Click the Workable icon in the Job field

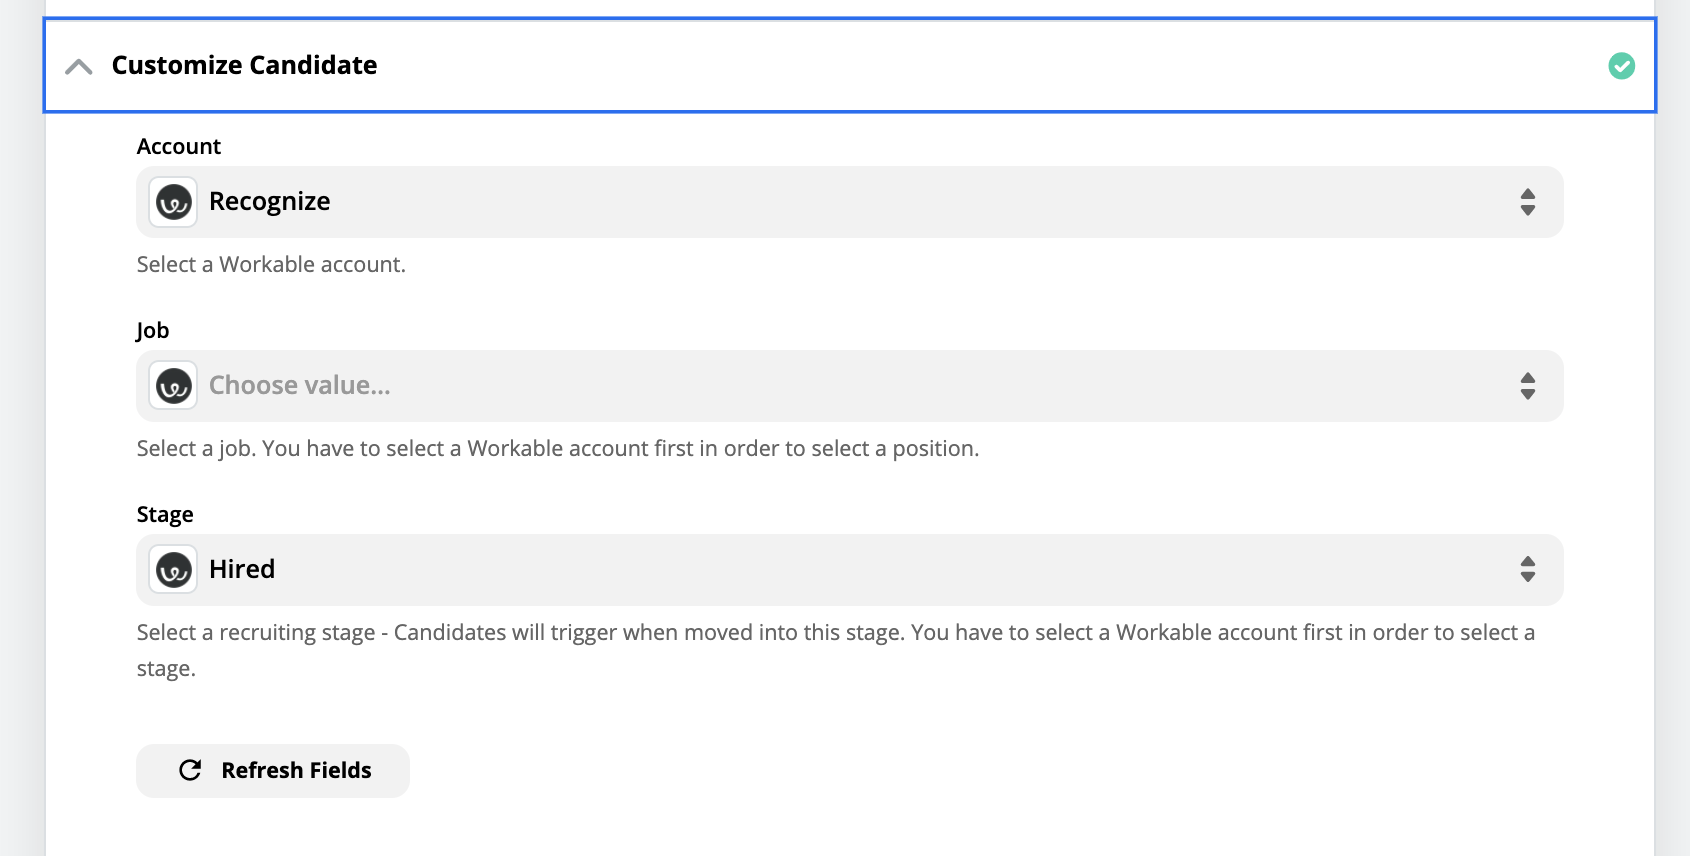(x=172, y=385)
